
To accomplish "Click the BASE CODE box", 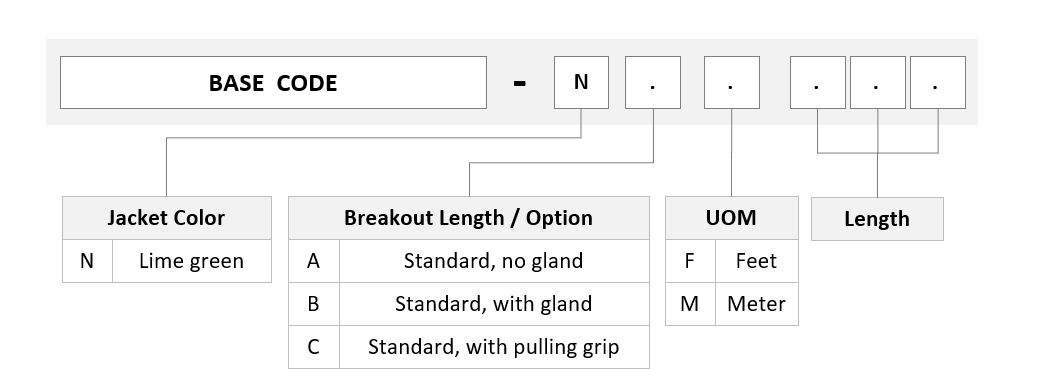I will coord(273,82).
